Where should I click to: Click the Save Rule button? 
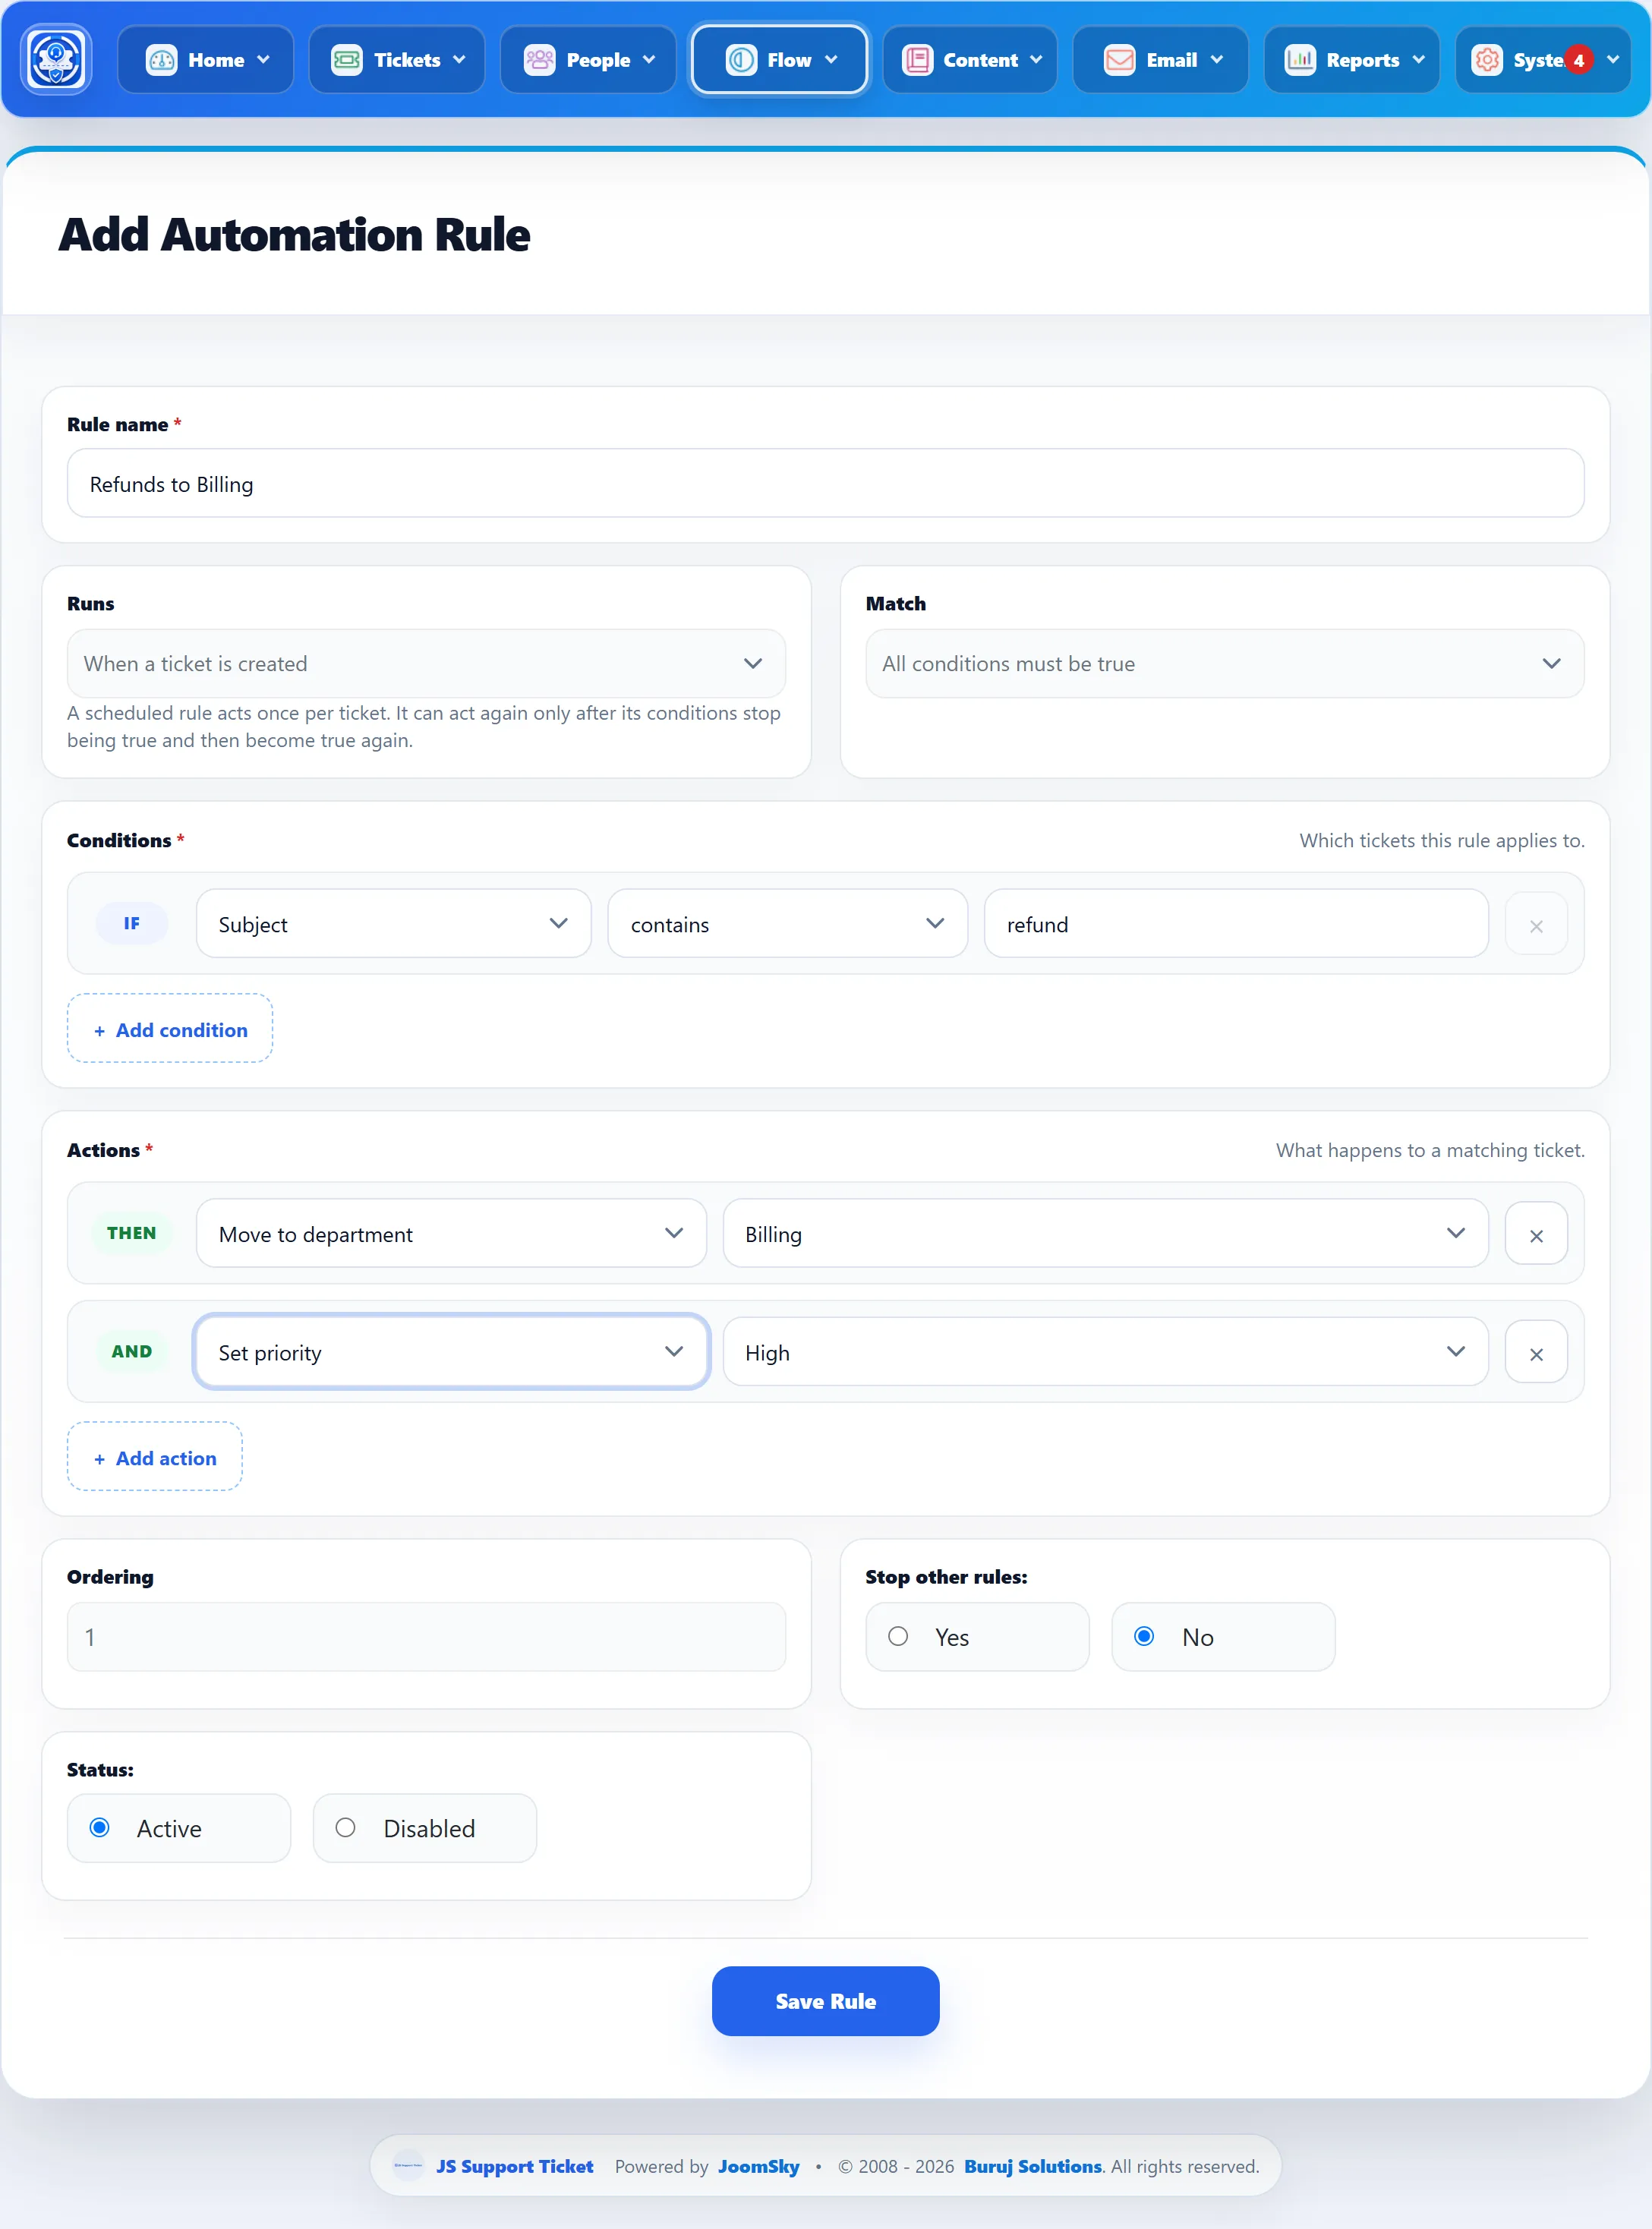(x=825, y=2001)
